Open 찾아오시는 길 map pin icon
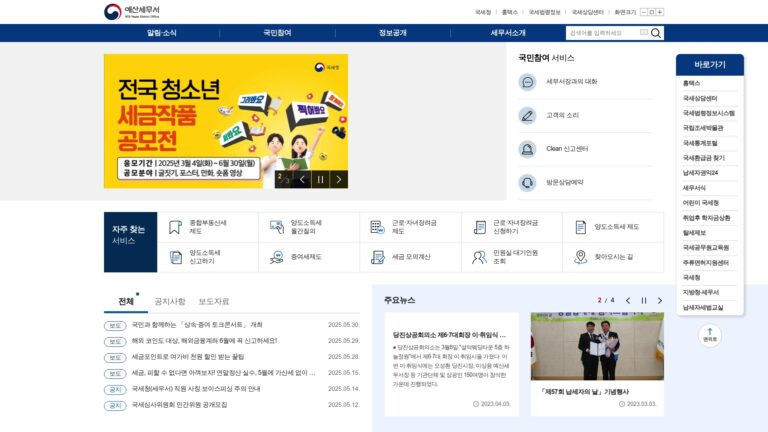This screenshot has height=432, width=768. pos(580,257)
